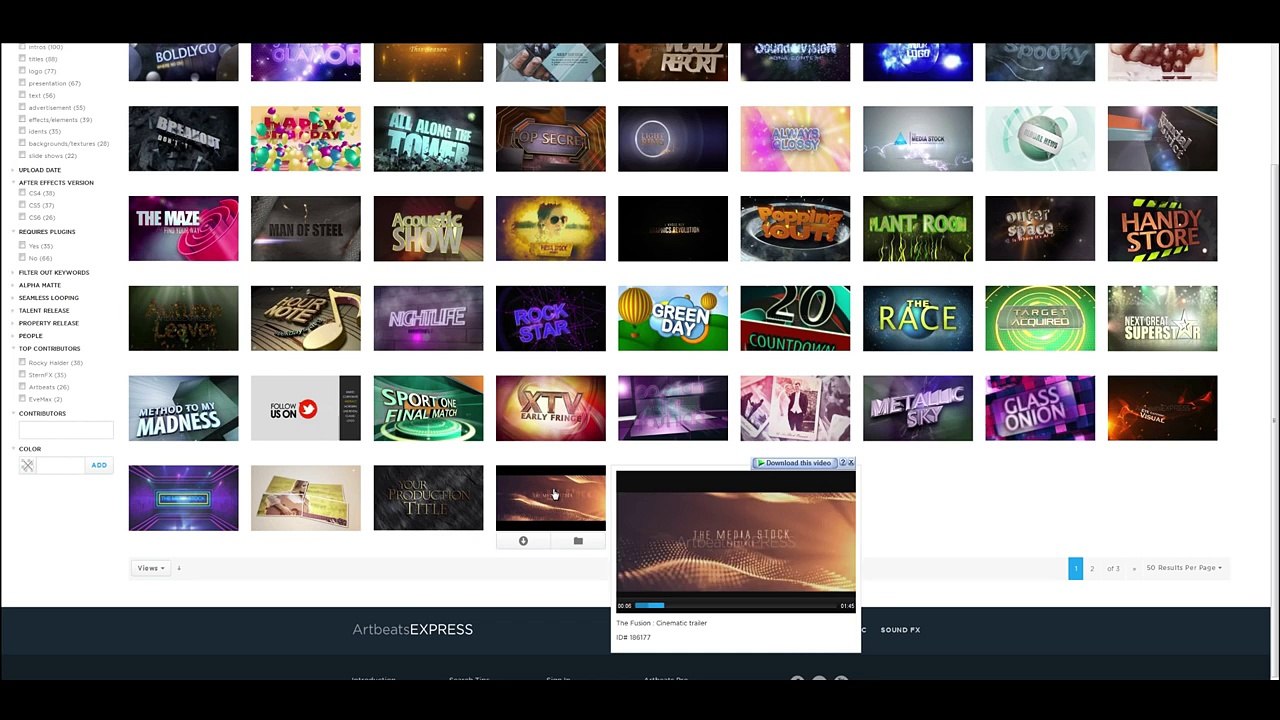
Task: Tick the CS4 (38) checkbox
Action: click(x=23, y=193)
